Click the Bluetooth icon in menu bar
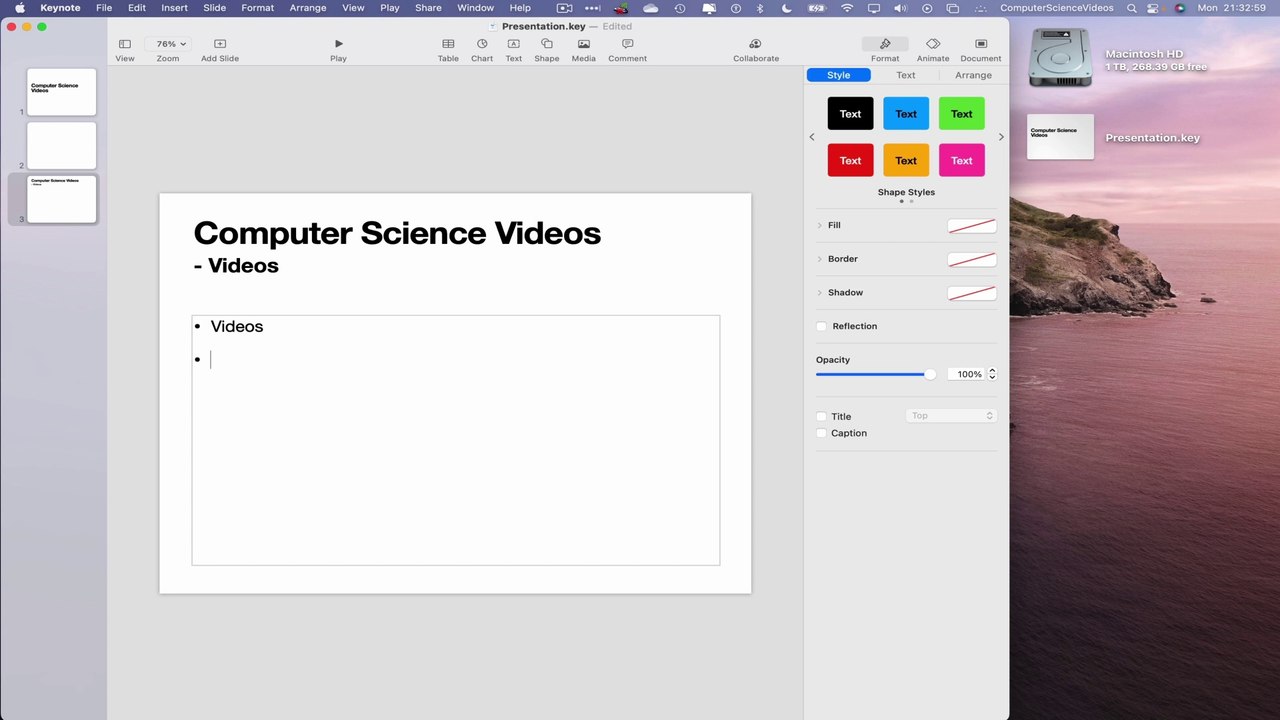The image size is (1280, 720). tap(759, 8)
